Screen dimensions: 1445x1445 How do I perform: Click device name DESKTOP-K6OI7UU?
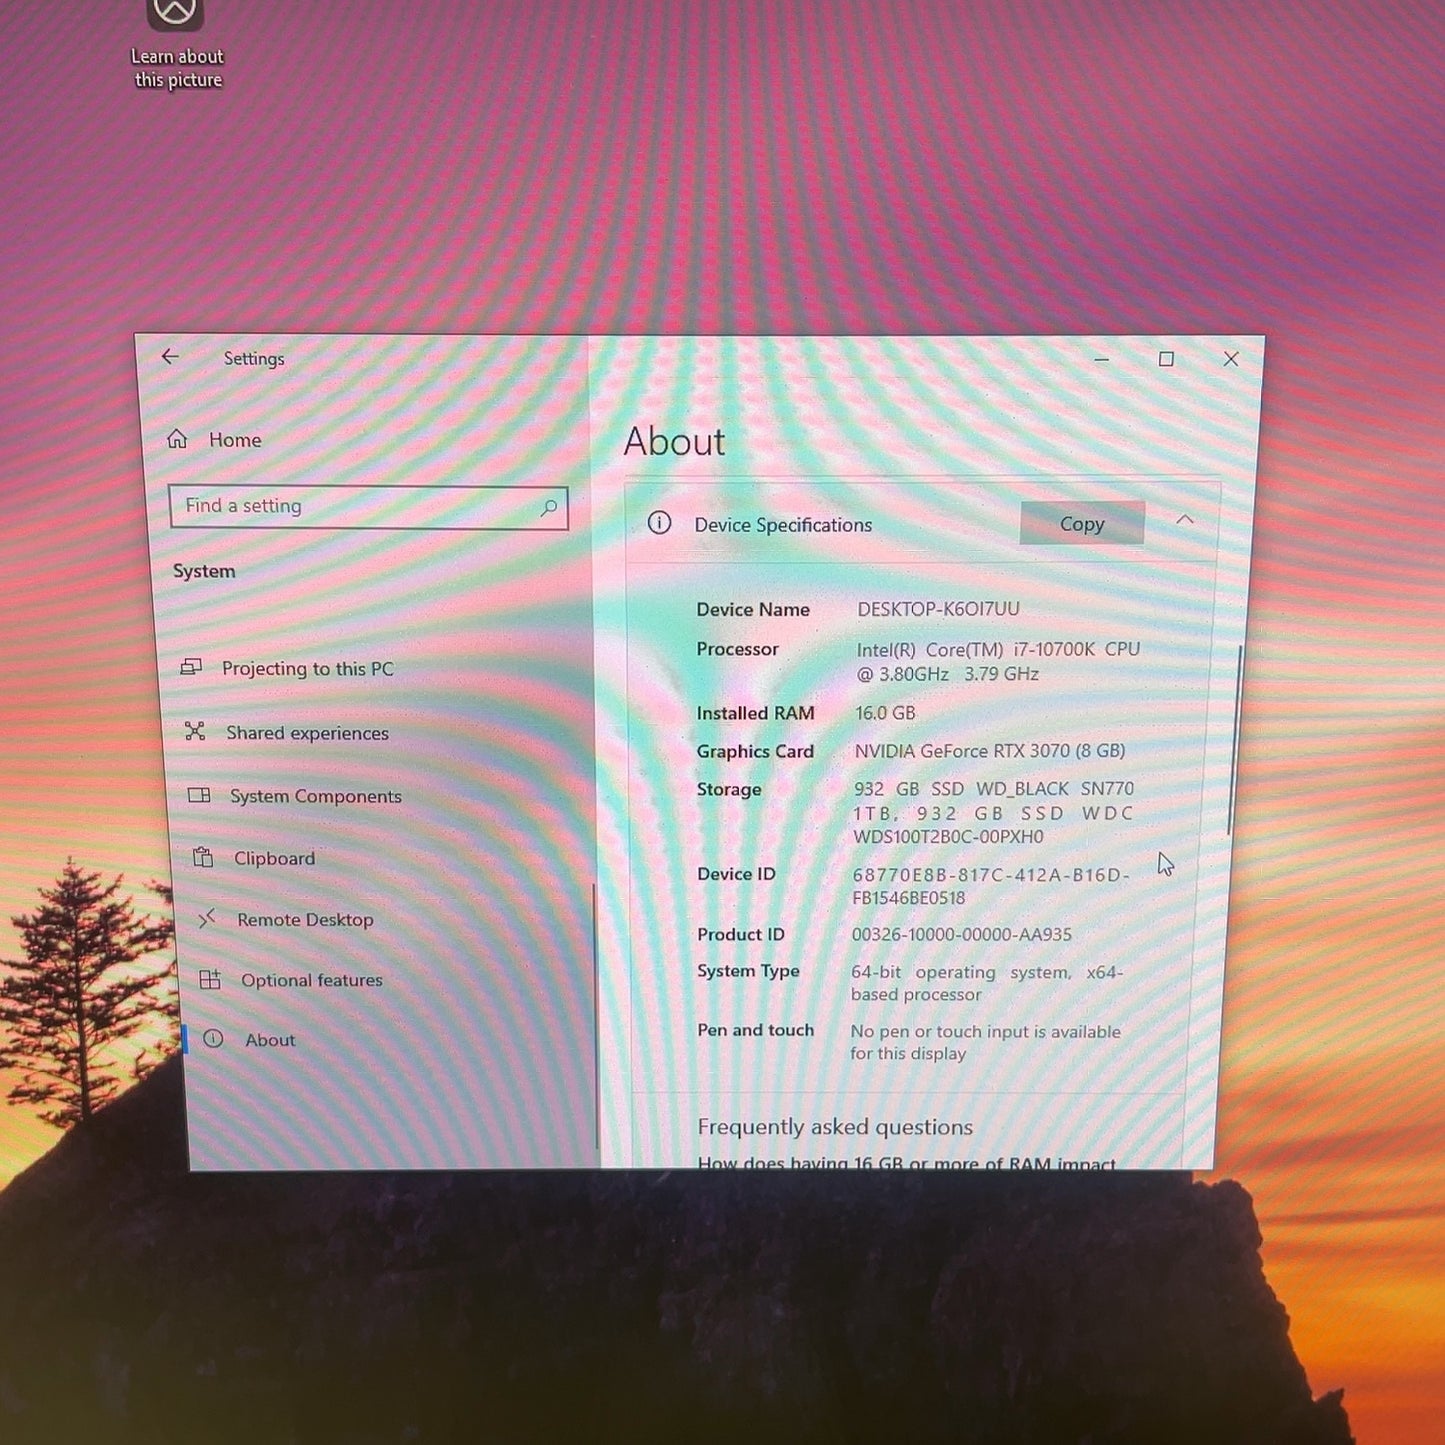(938, 609)
